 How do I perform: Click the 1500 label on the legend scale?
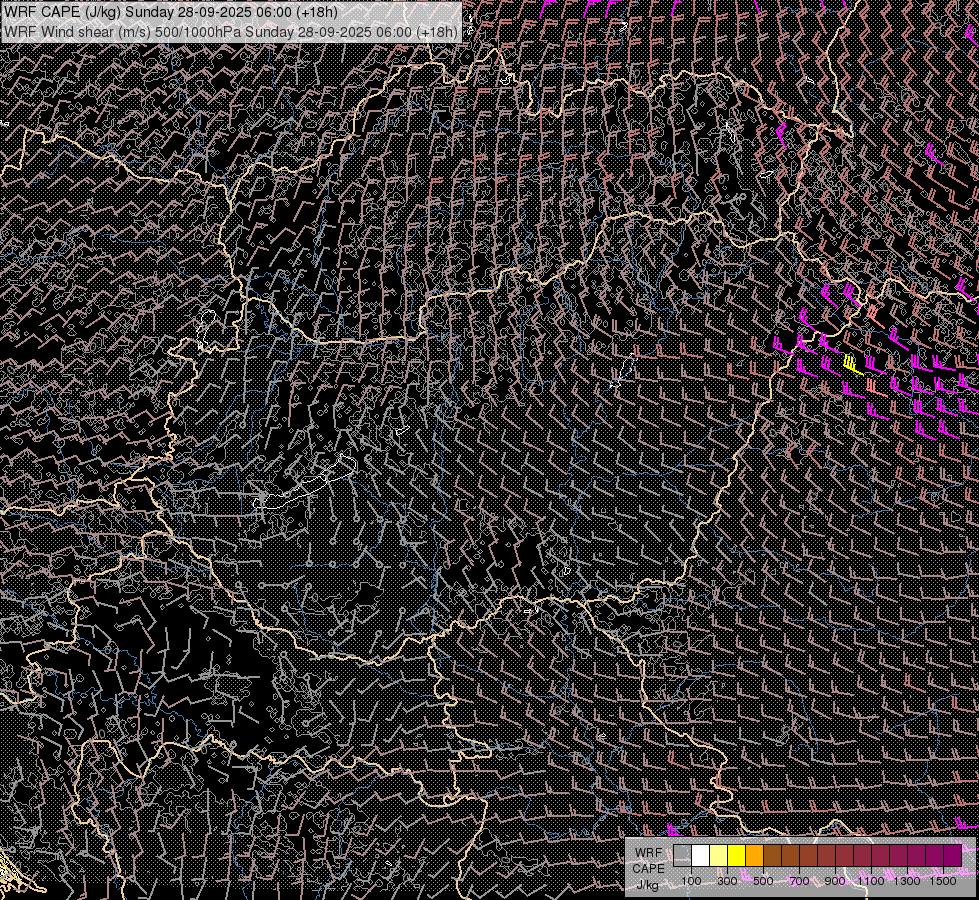[942, 881]
